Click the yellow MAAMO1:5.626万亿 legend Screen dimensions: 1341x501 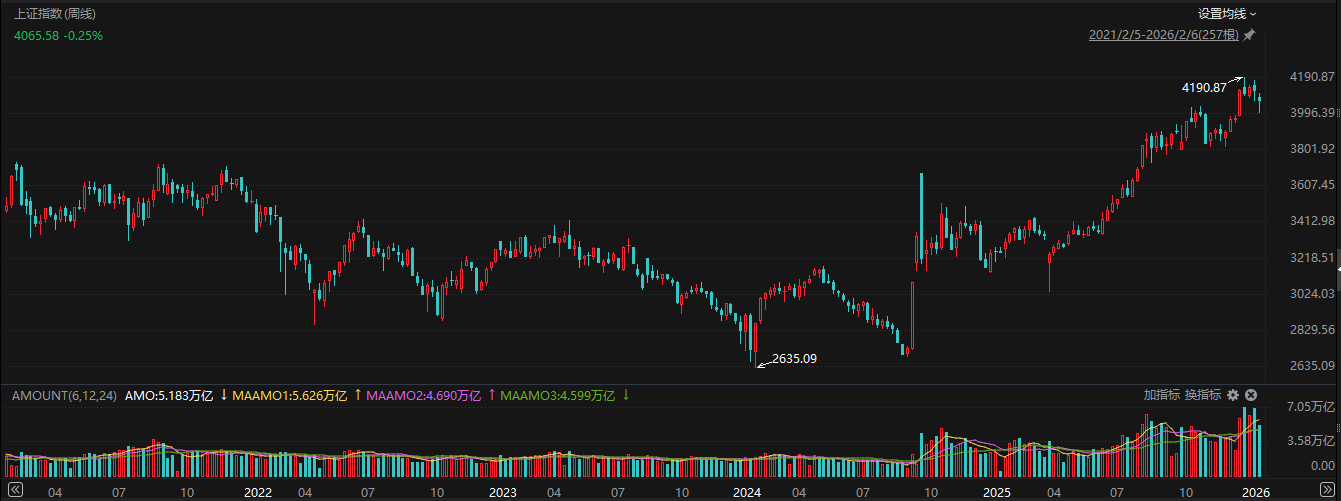[x=291, y=396]
